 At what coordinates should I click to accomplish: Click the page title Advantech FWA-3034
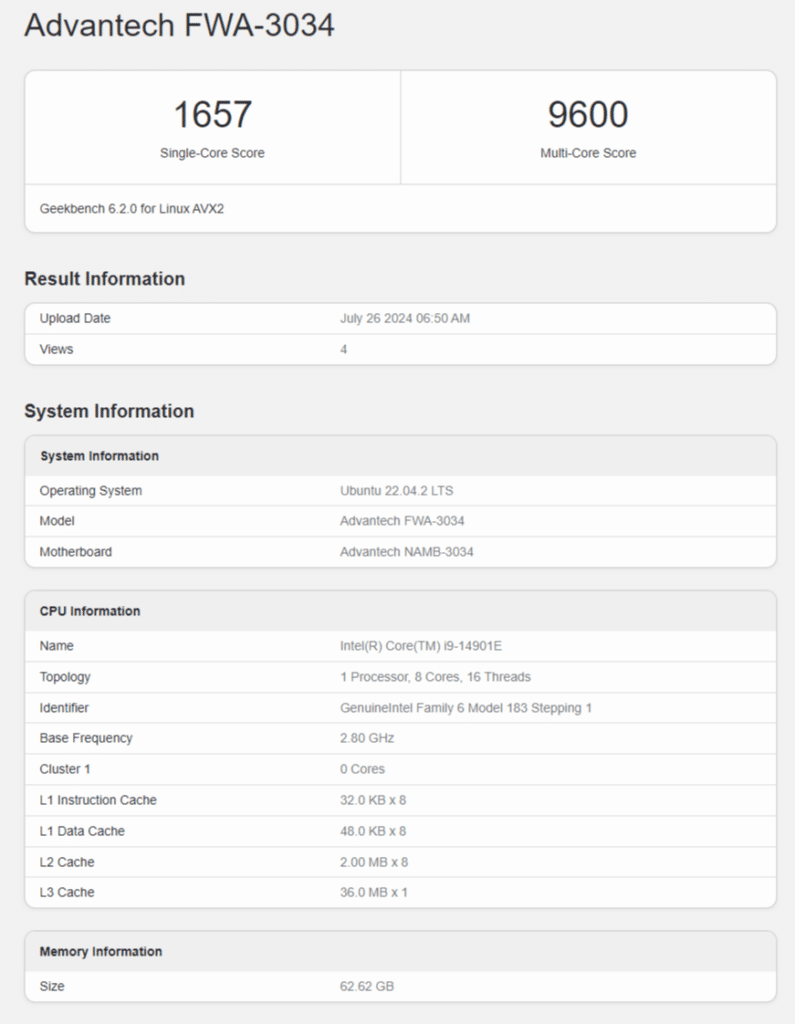click(180, 25)
